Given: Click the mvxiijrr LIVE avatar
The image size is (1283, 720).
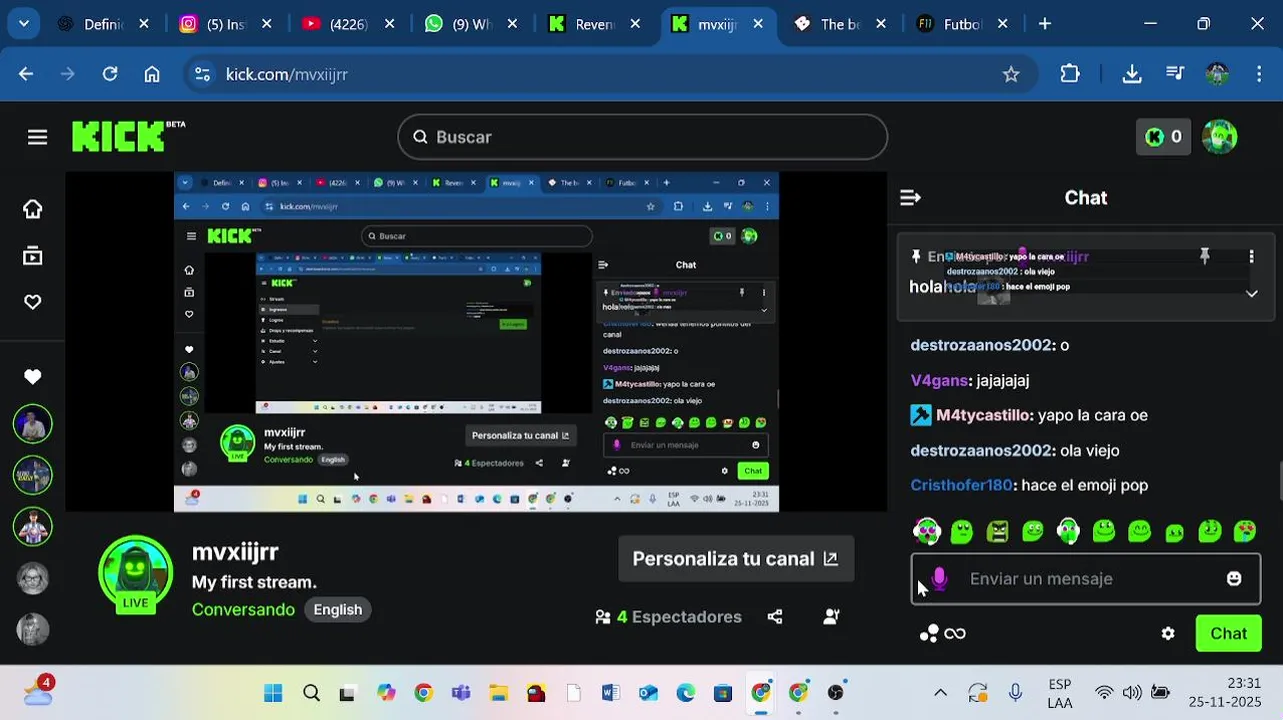Looking at the screenshot, I should [135, 575].
